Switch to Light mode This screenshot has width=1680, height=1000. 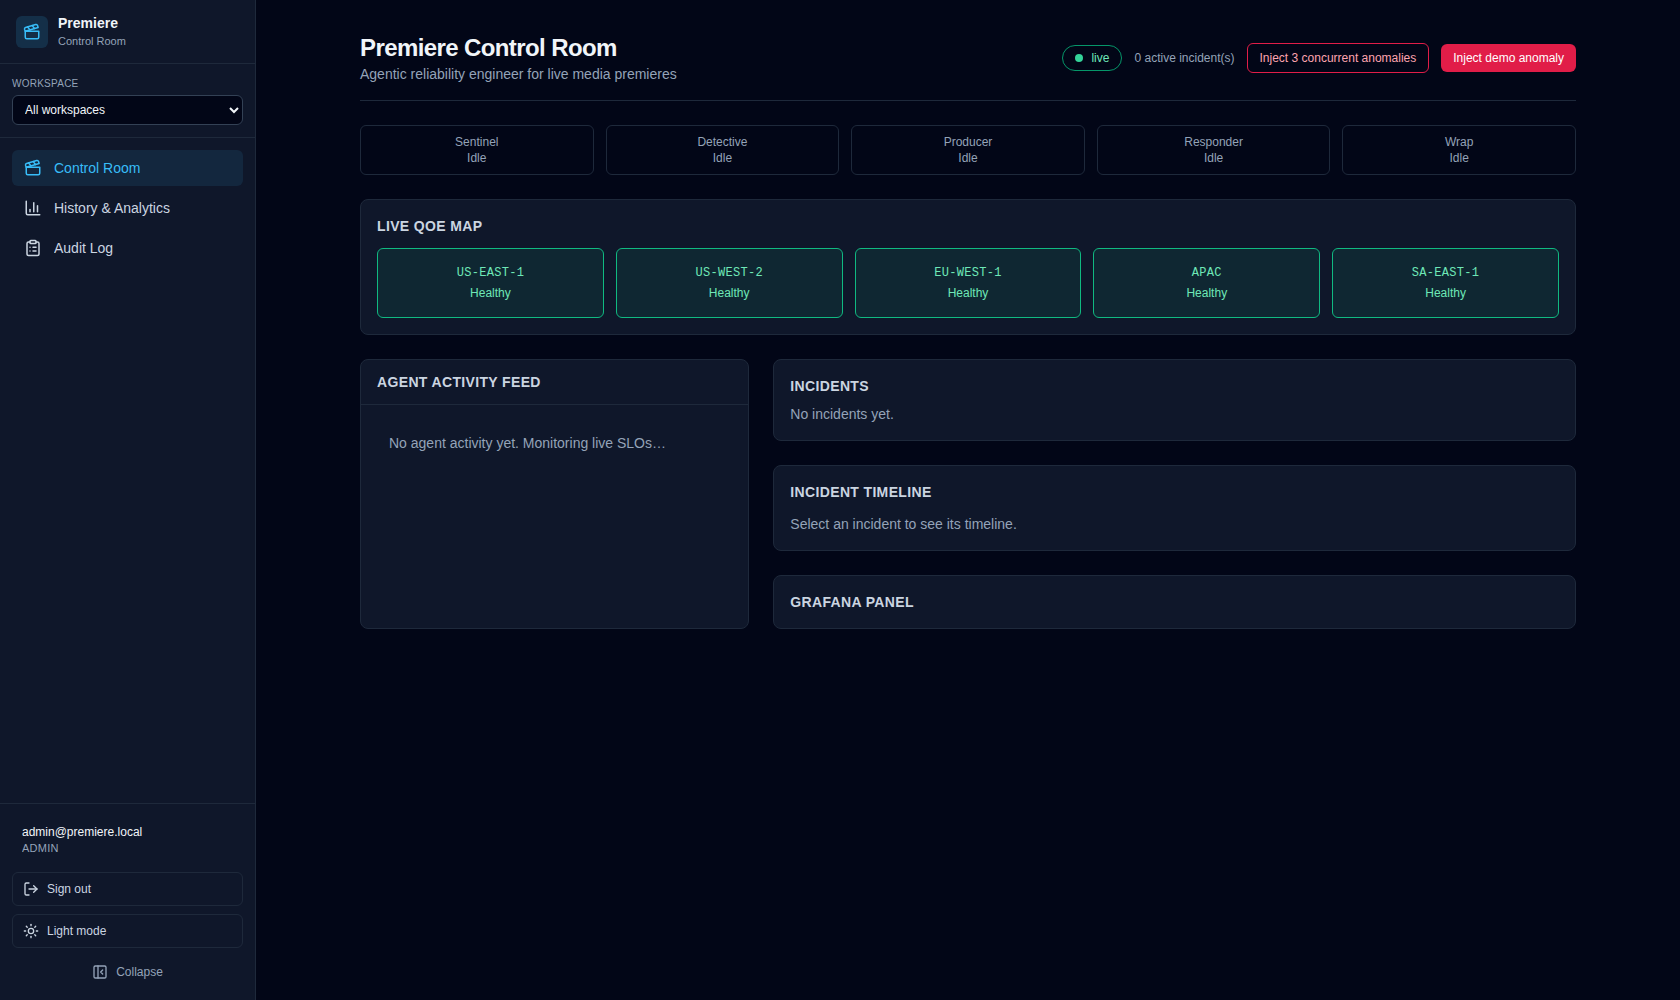(127, 931)
